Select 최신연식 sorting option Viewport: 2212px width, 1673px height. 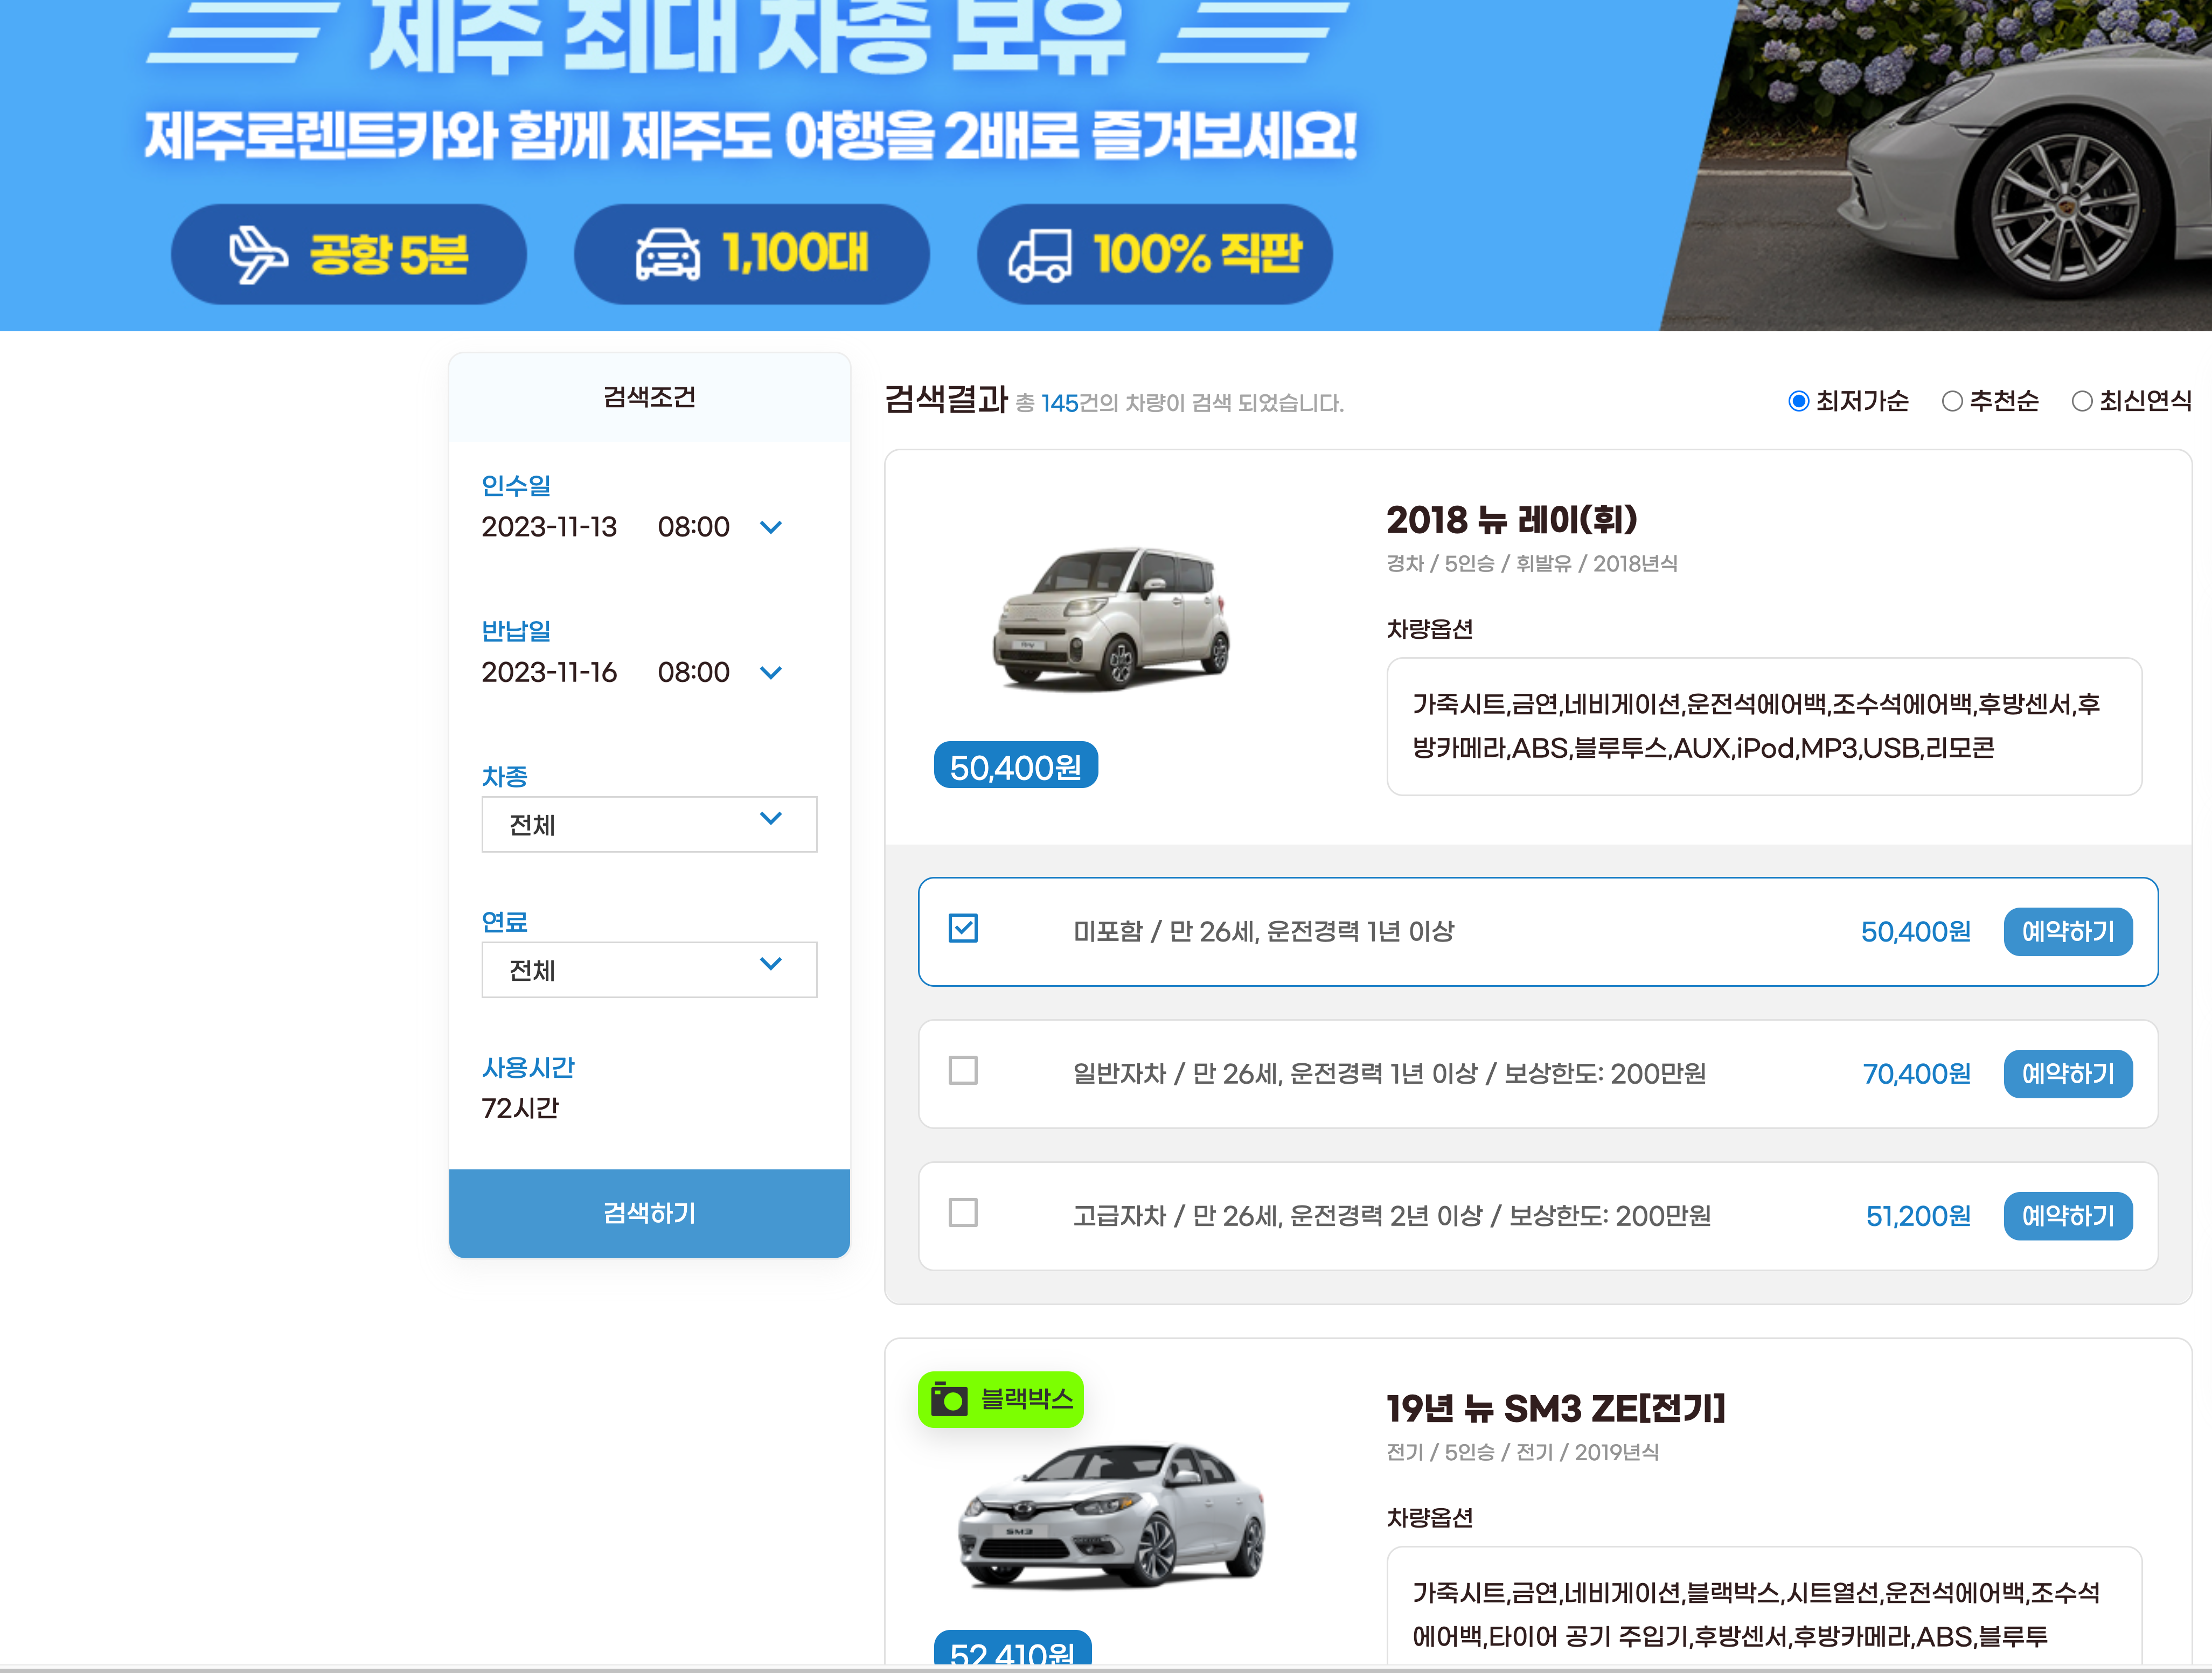tap(2083, 401)
